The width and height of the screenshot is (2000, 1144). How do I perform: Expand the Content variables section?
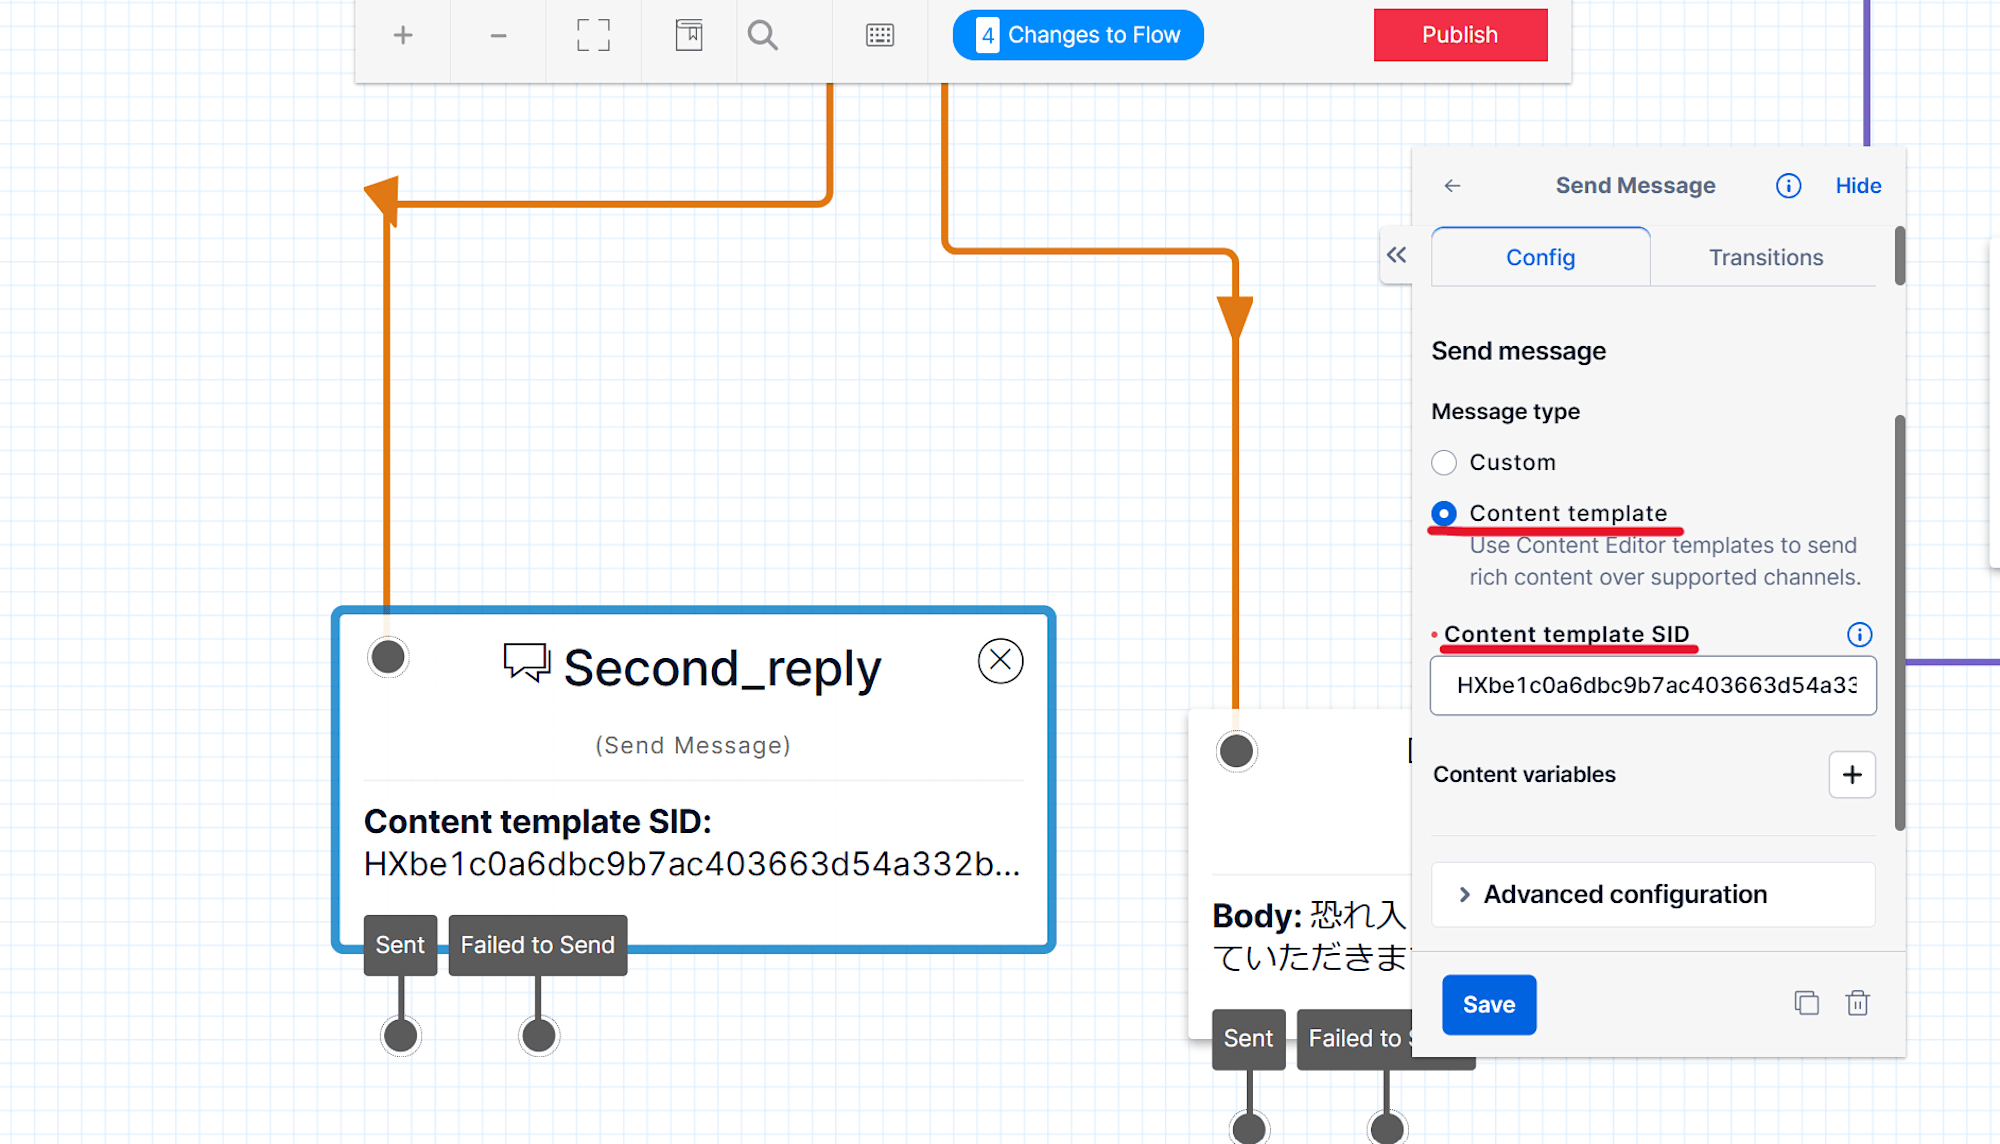pyautogui.click(x=1853, y=775)
